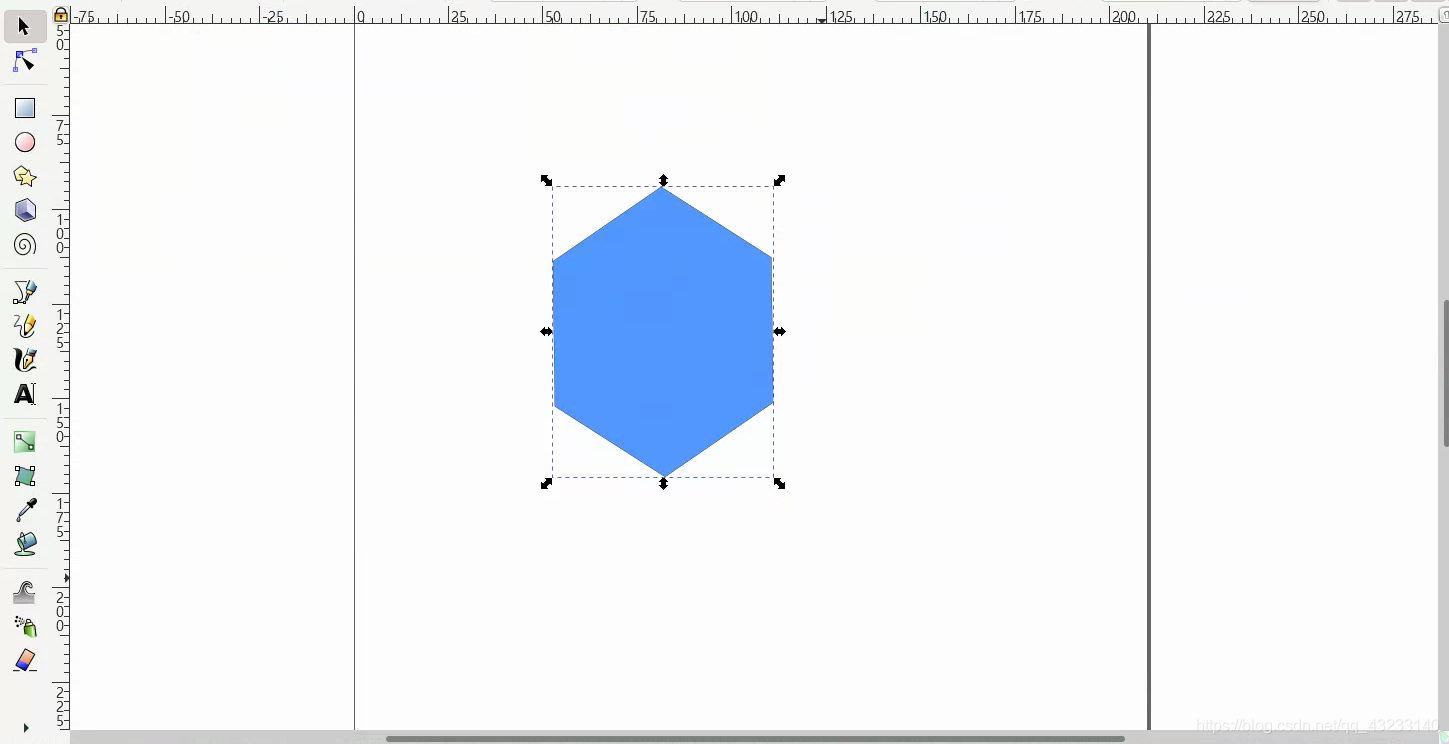Select the Bezier pen tool
This screenshot has height=744, width=1449.
24,292
